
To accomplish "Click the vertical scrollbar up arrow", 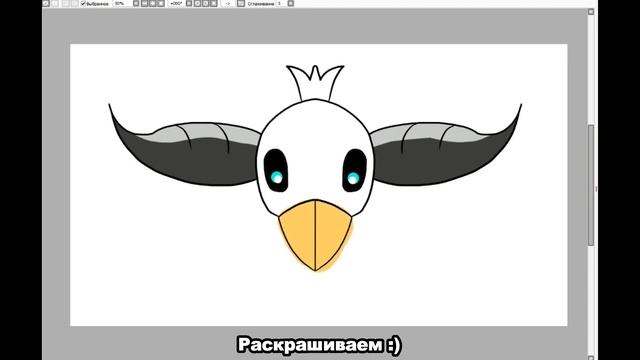I will (x=591, y=12).
